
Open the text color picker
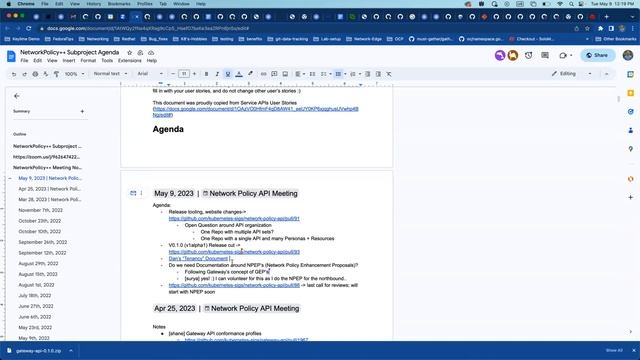[239, 74]
